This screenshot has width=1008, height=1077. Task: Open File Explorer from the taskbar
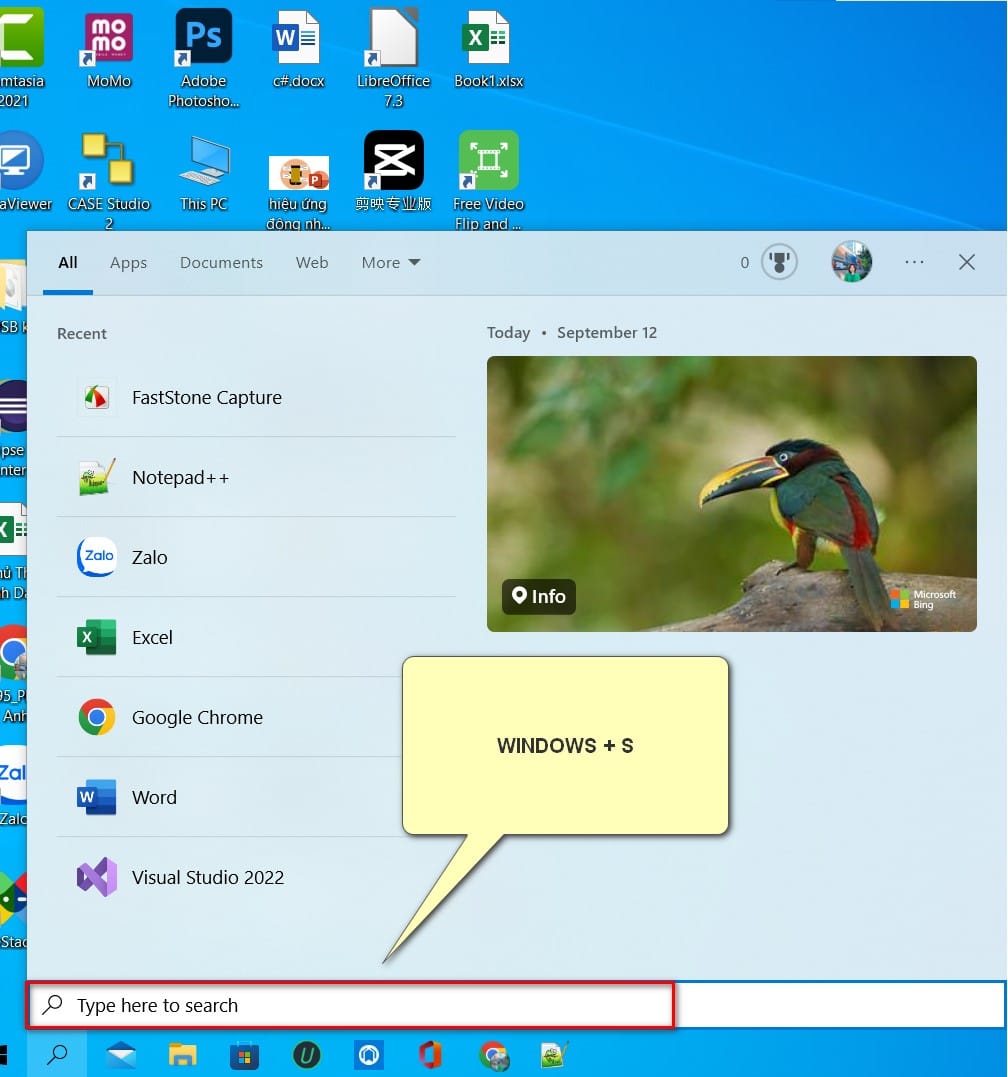(183, 1054)
